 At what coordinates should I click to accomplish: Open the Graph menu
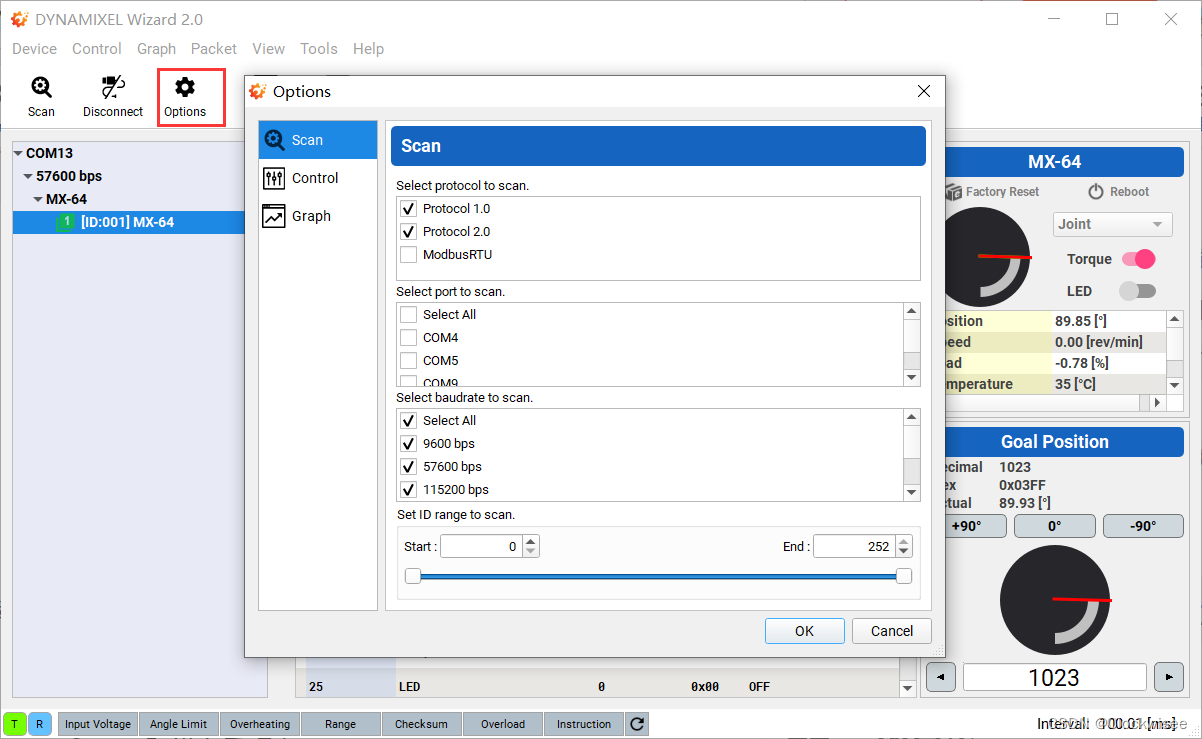click(157, 49)
